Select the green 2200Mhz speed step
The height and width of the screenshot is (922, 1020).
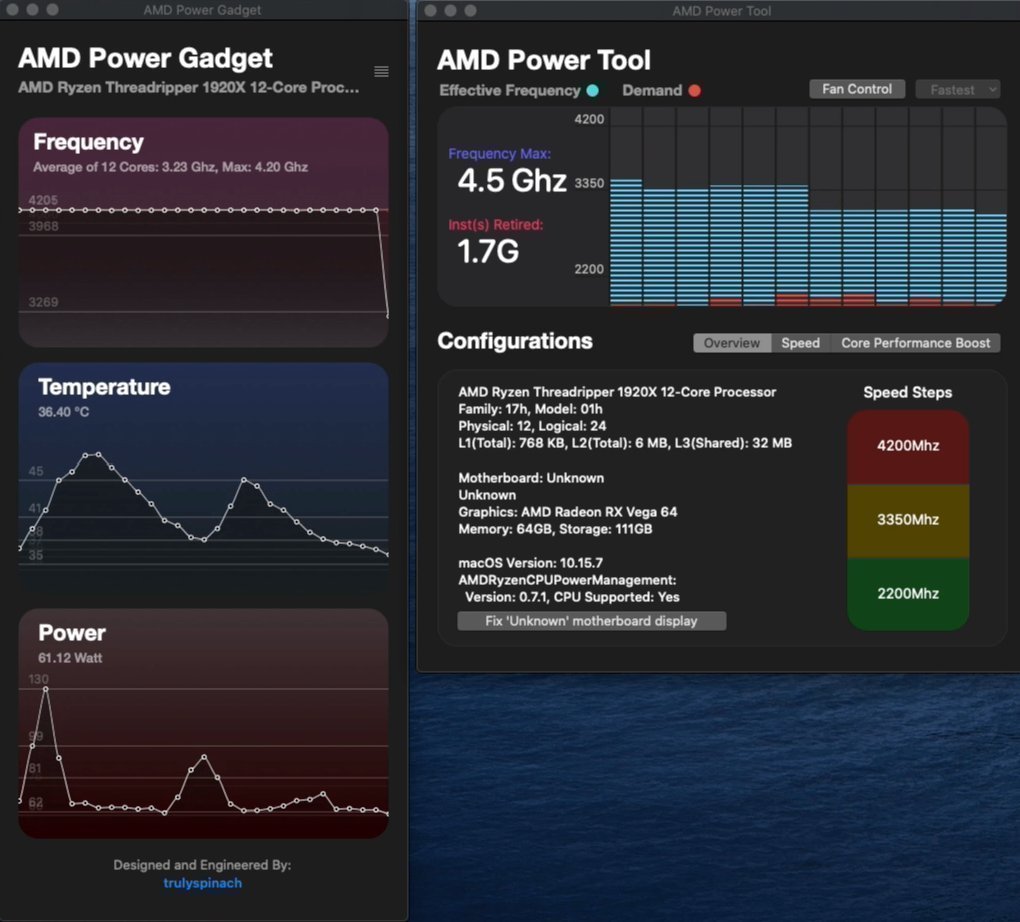(908, 594)
